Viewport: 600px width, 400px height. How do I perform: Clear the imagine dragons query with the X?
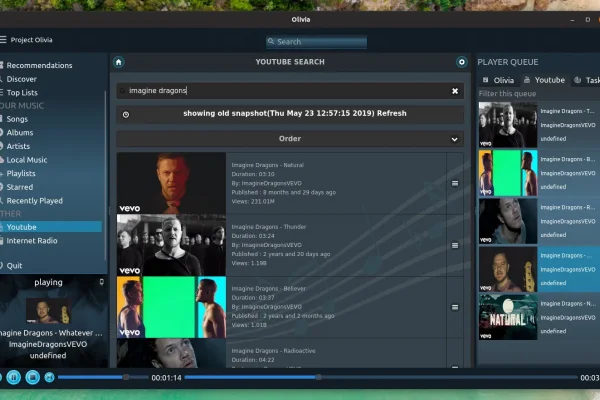(455, 91)
